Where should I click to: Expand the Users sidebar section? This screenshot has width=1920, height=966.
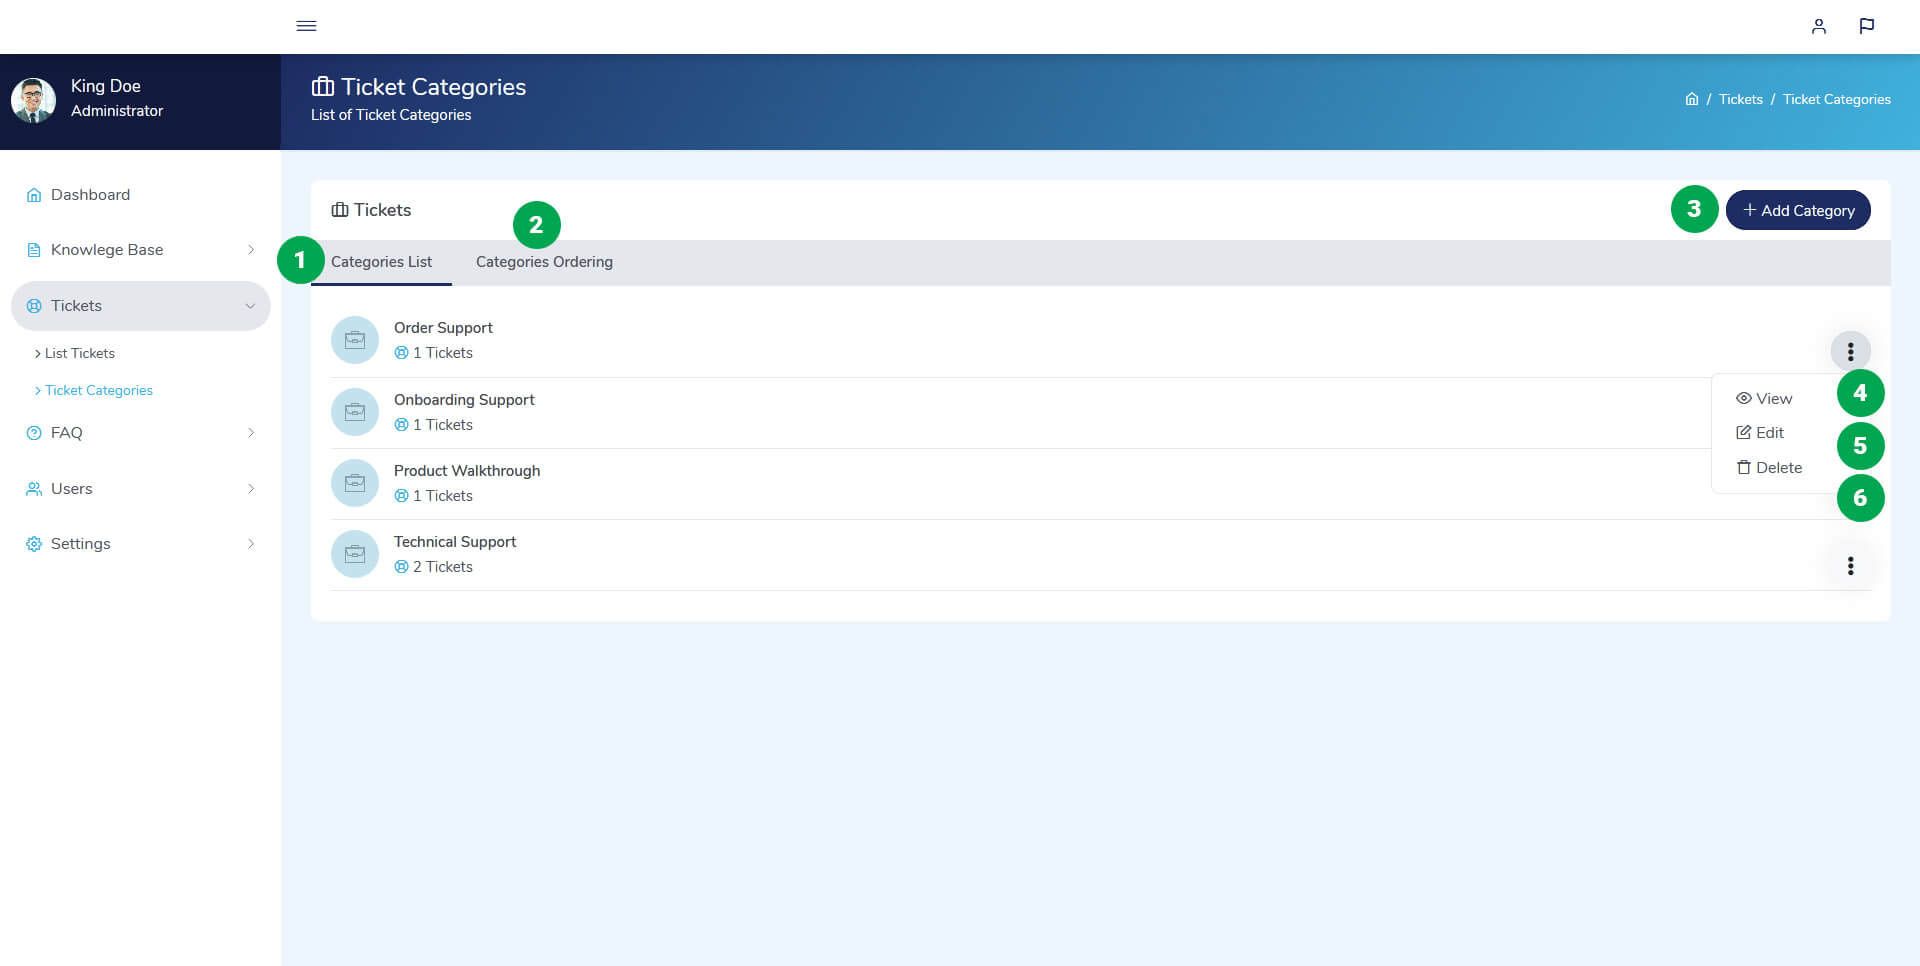pyautogui.click(x=140, y=489)
